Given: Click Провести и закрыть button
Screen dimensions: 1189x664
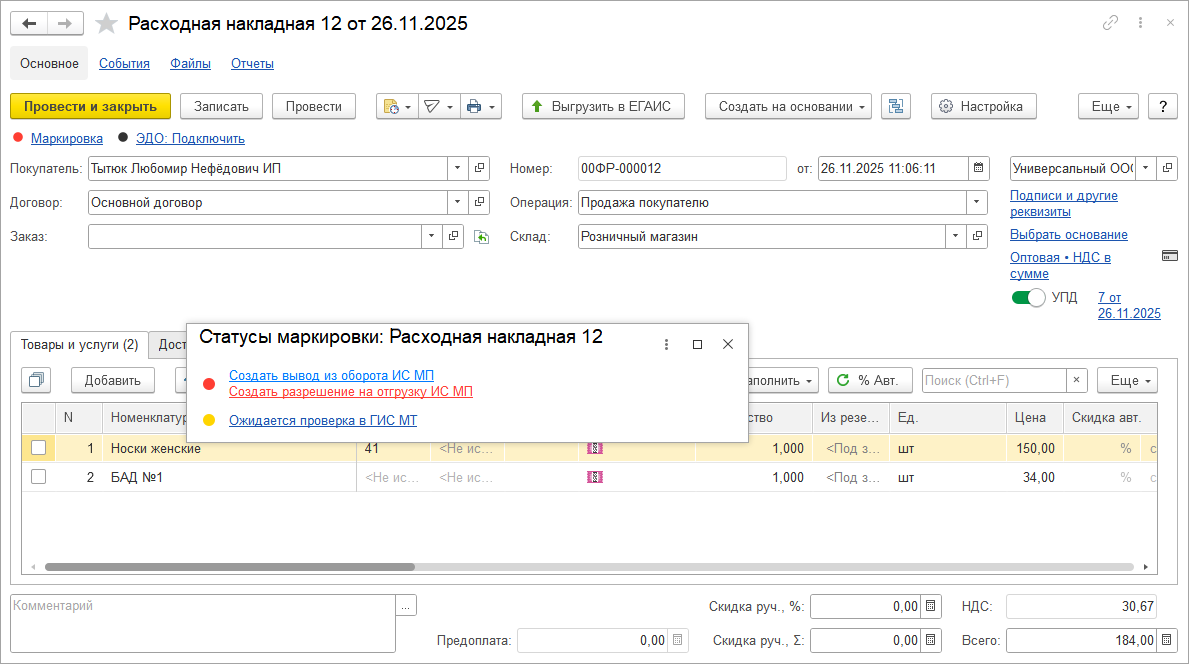Looking at the screenshot, I should (x=90, y=106).
